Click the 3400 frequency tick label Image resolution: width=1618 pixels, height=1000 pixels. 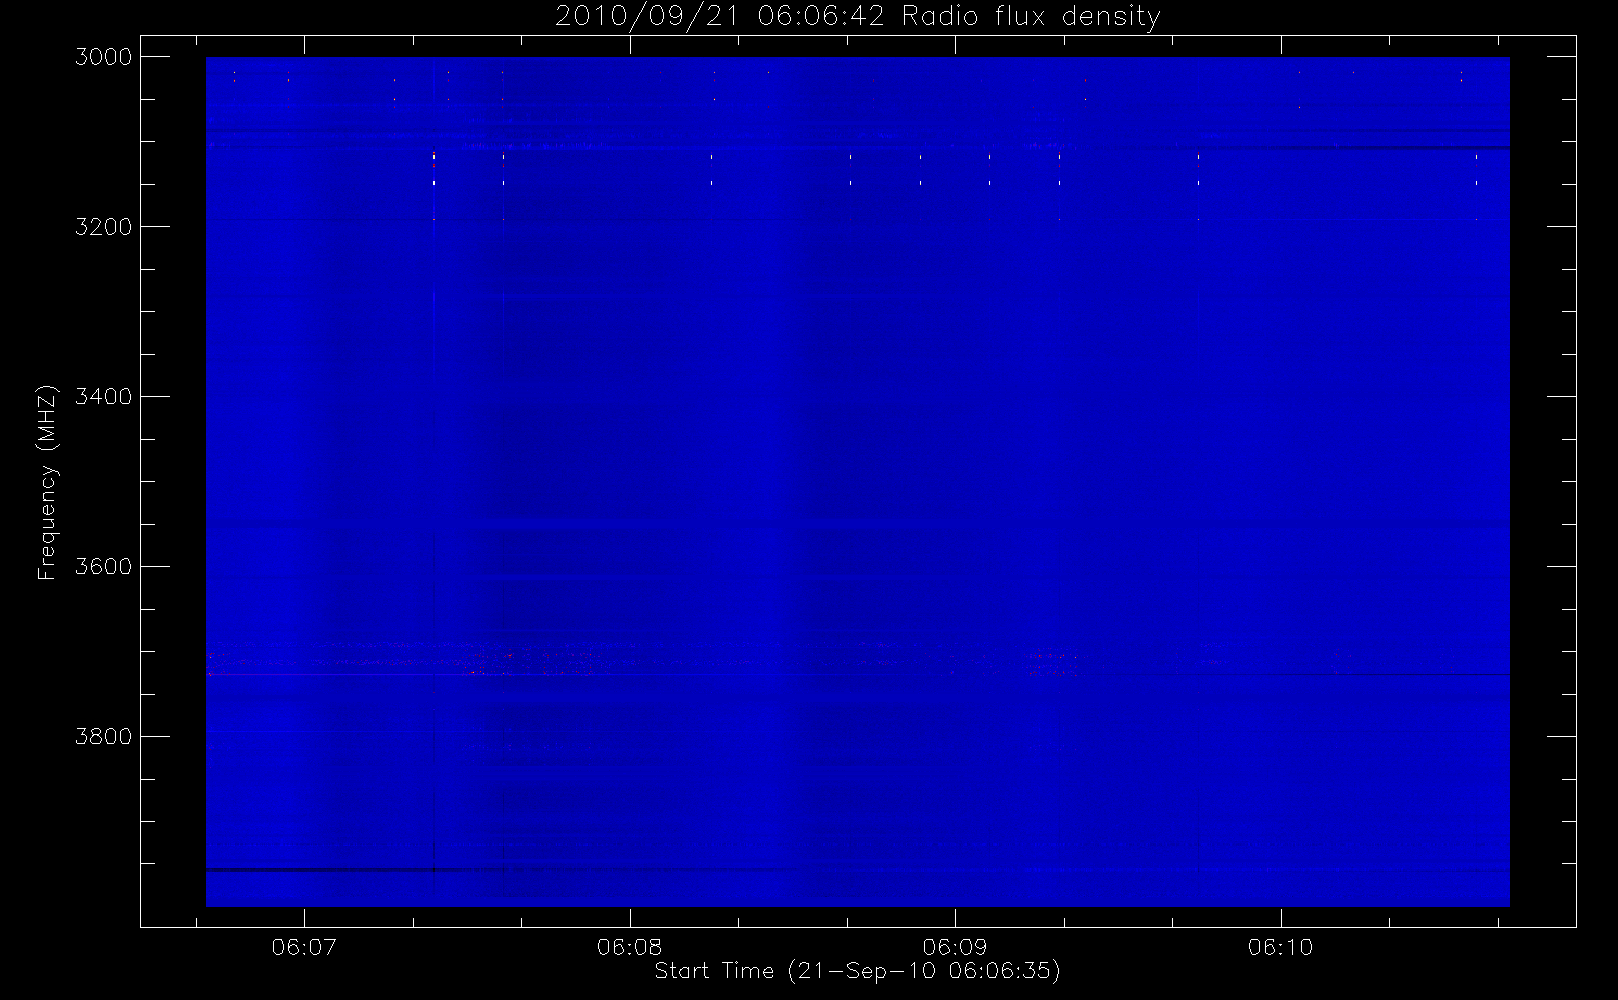click(x=104, y=397)
